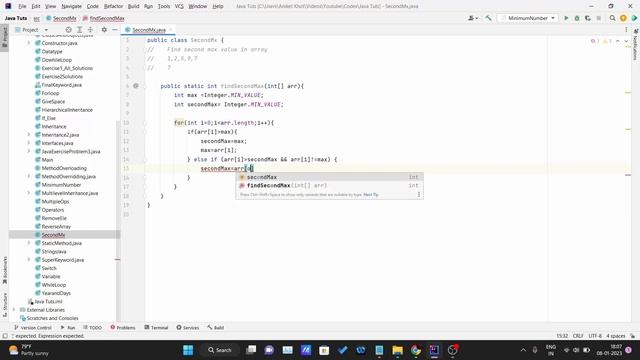640x360 pixels.
Task: Expand Inheritance2.java tree node
Action: coord(29,135)
